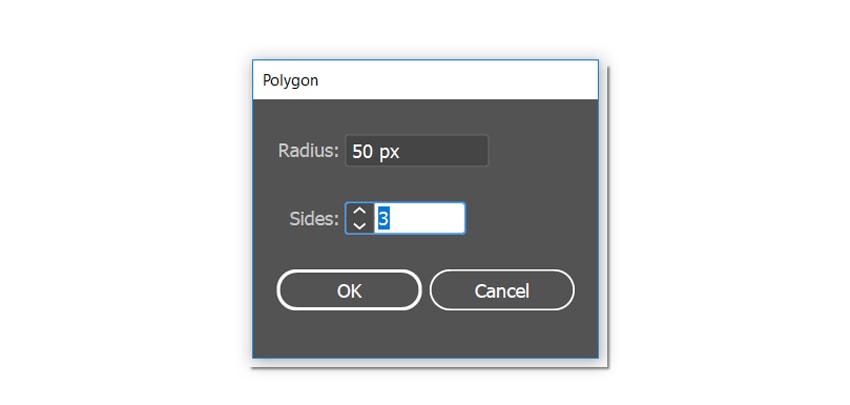Click the Sides label text

[x=314, y=219]
